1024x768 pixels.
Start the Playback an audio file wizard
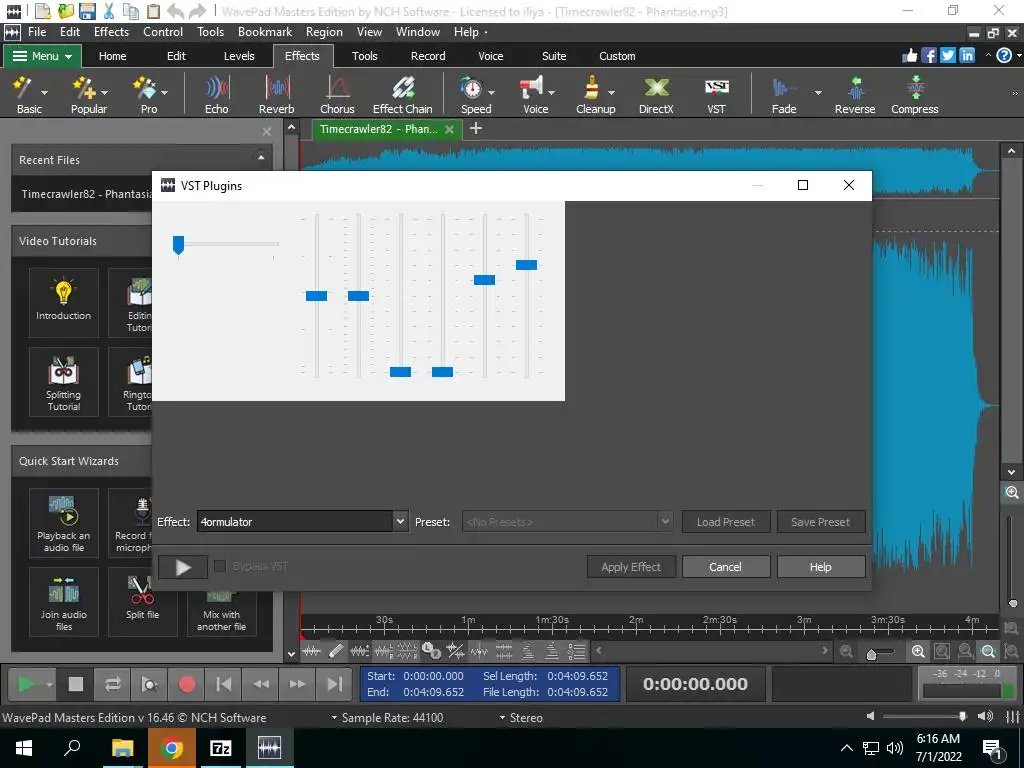pos(63,523)
